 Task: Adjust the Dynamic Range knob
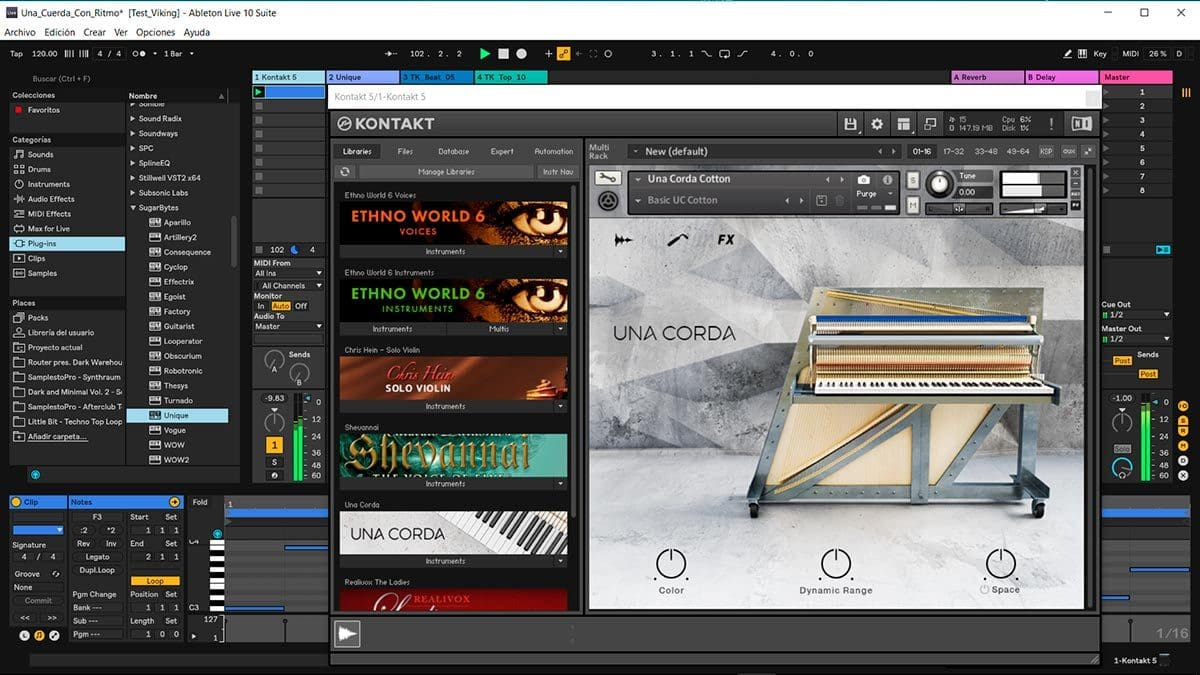[835, 565]
